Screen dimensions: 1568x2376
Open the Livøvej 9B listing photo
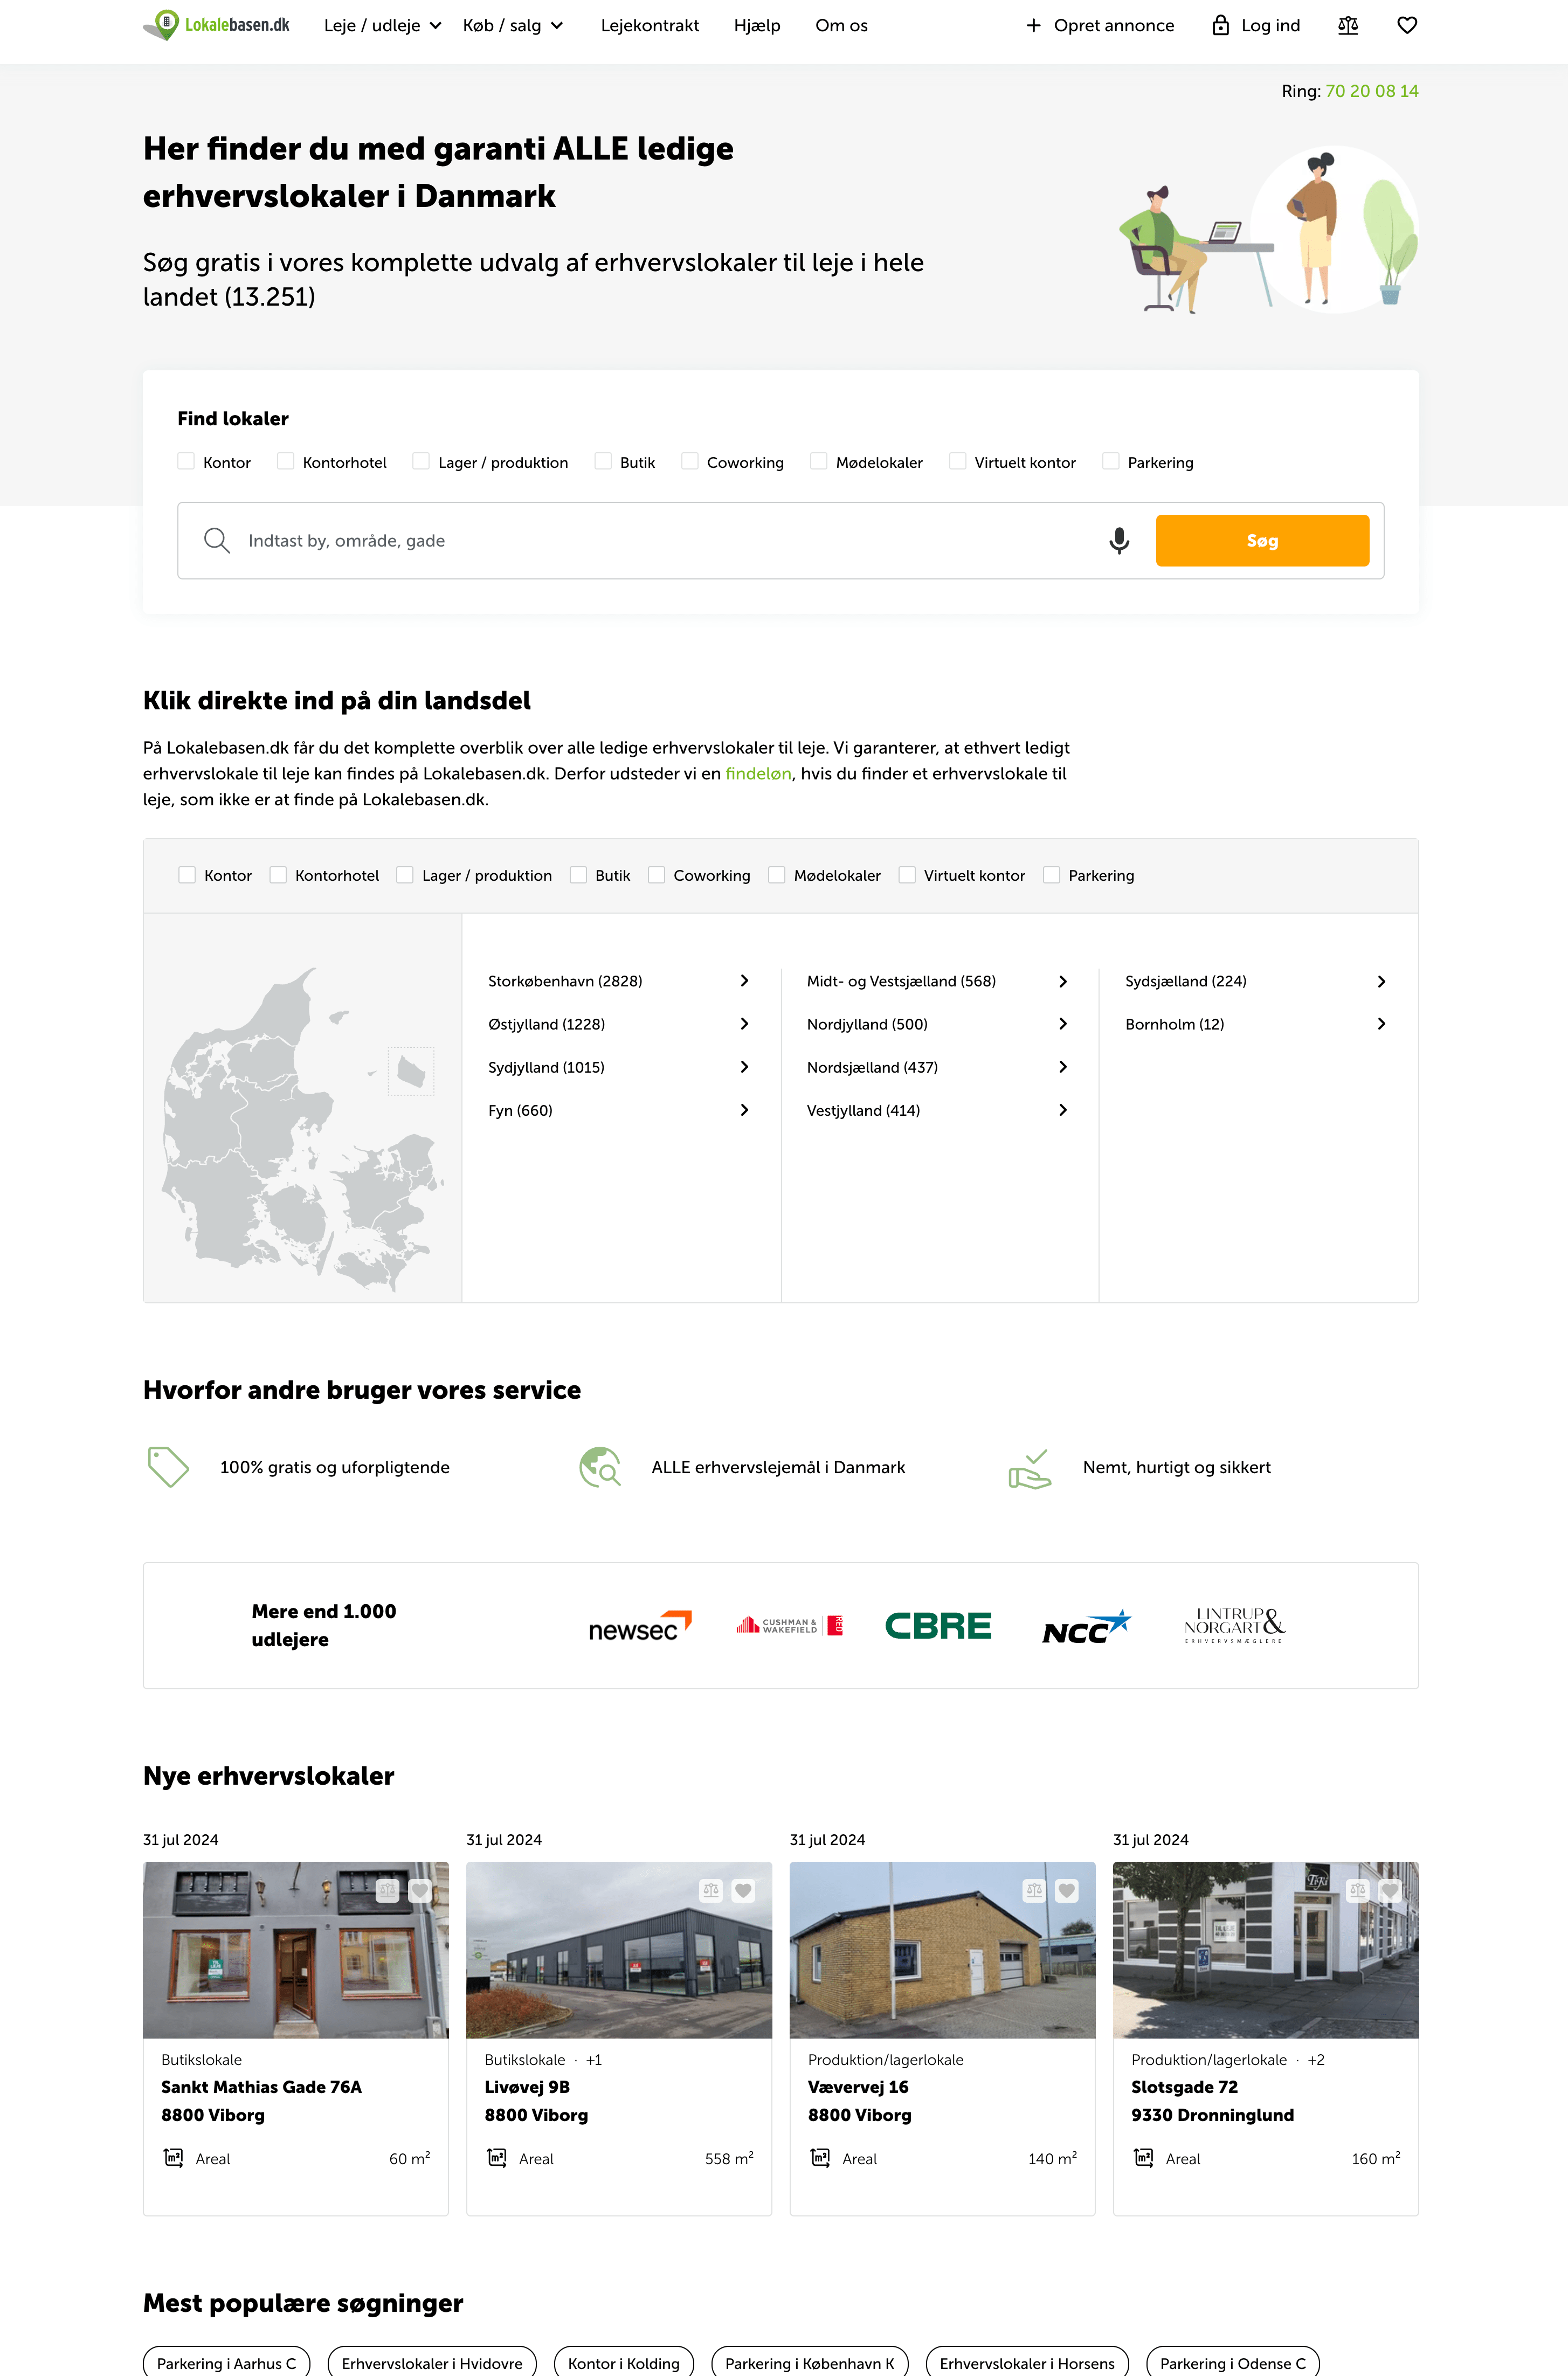pos(619,1950)
